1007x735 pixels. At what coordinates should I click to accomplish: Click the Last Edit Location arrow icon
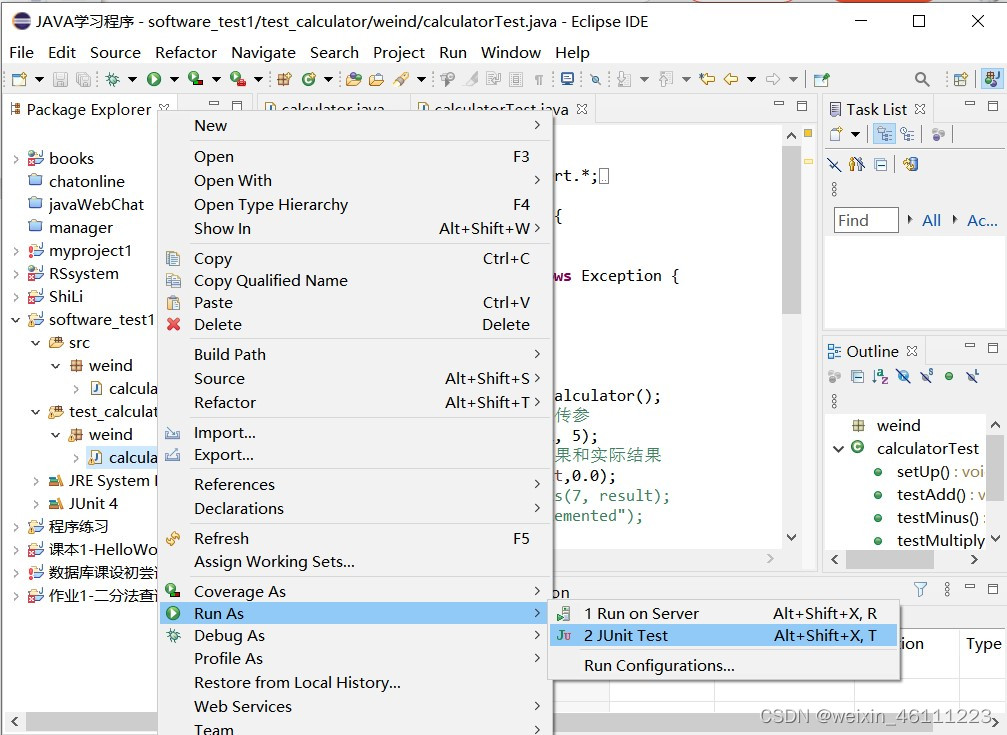tap(707, 79)
